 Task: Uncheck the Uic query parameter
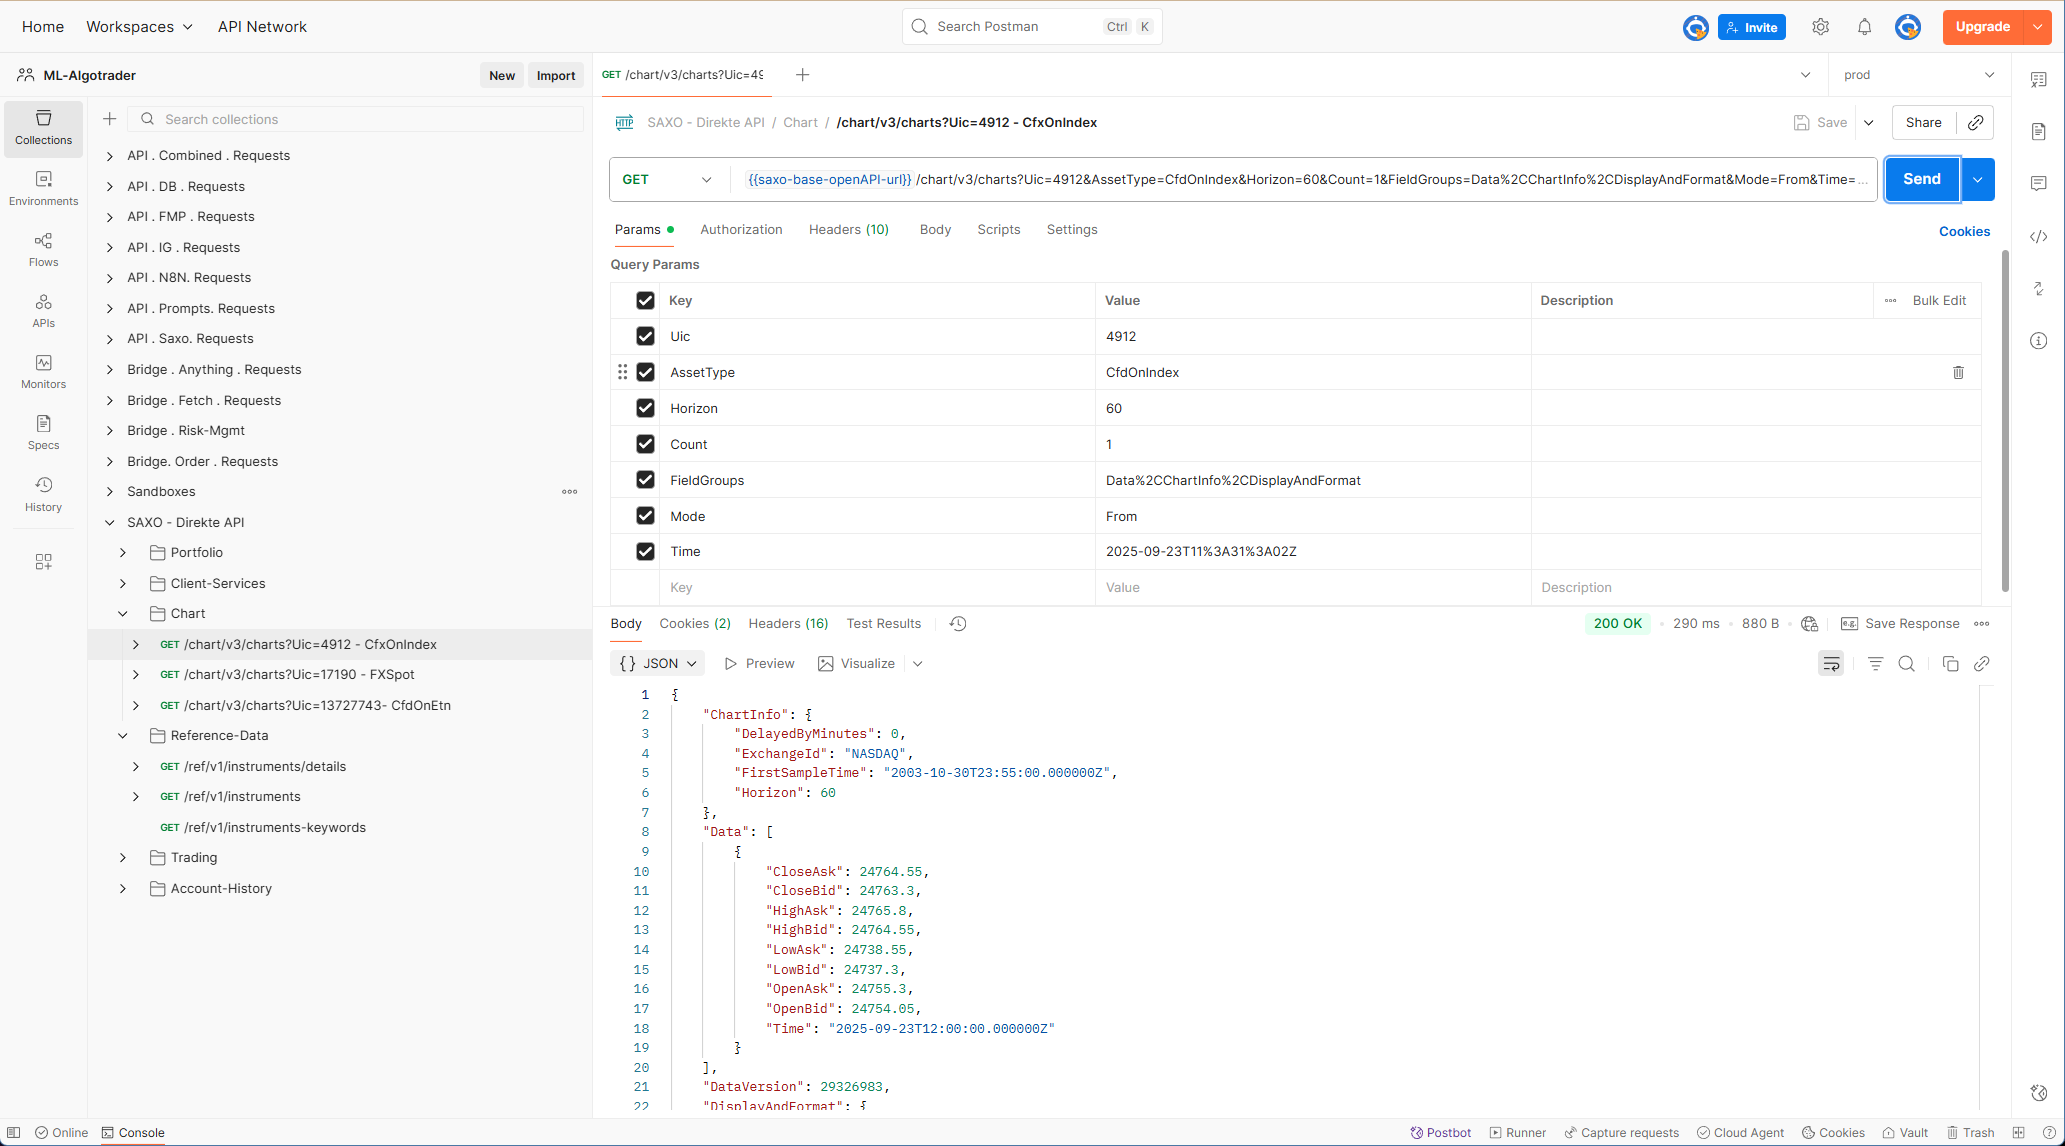tap(645, 336)
